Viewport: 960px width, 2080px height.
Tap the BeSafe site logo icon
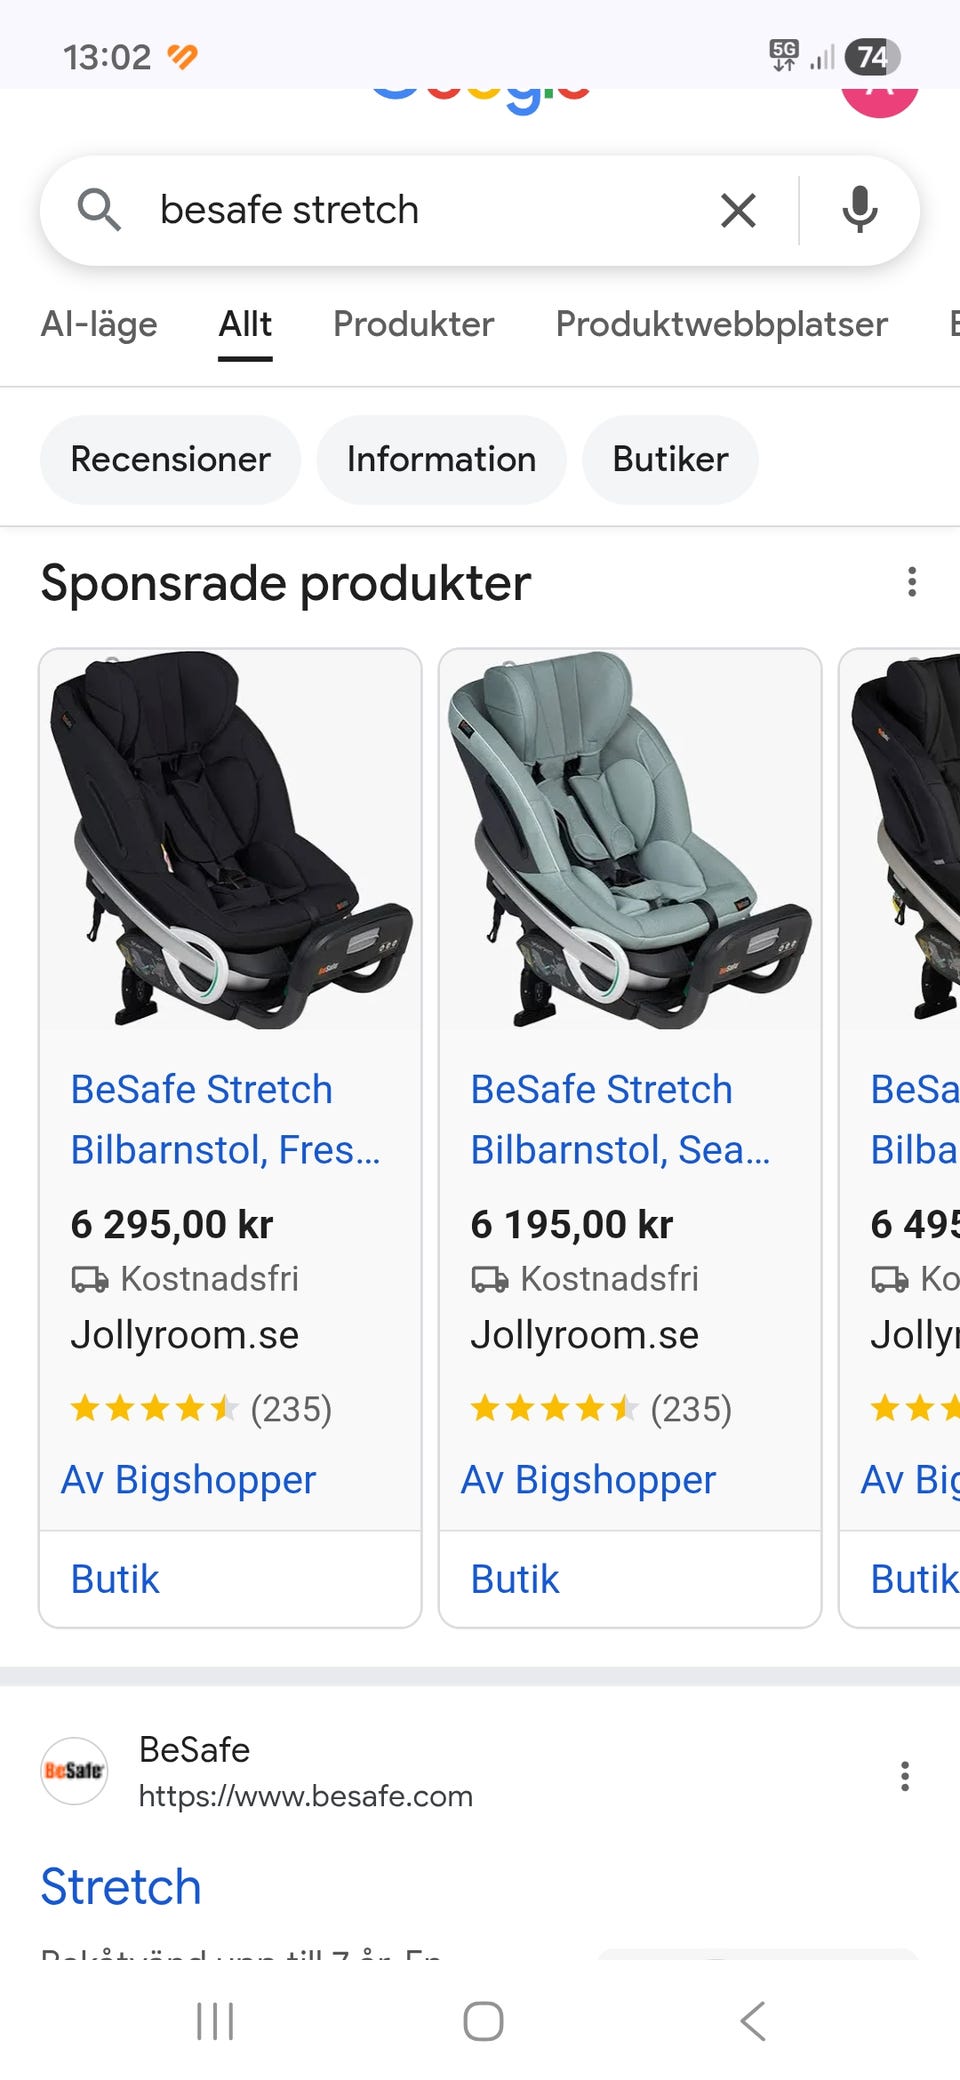(x=74, y=1771)
